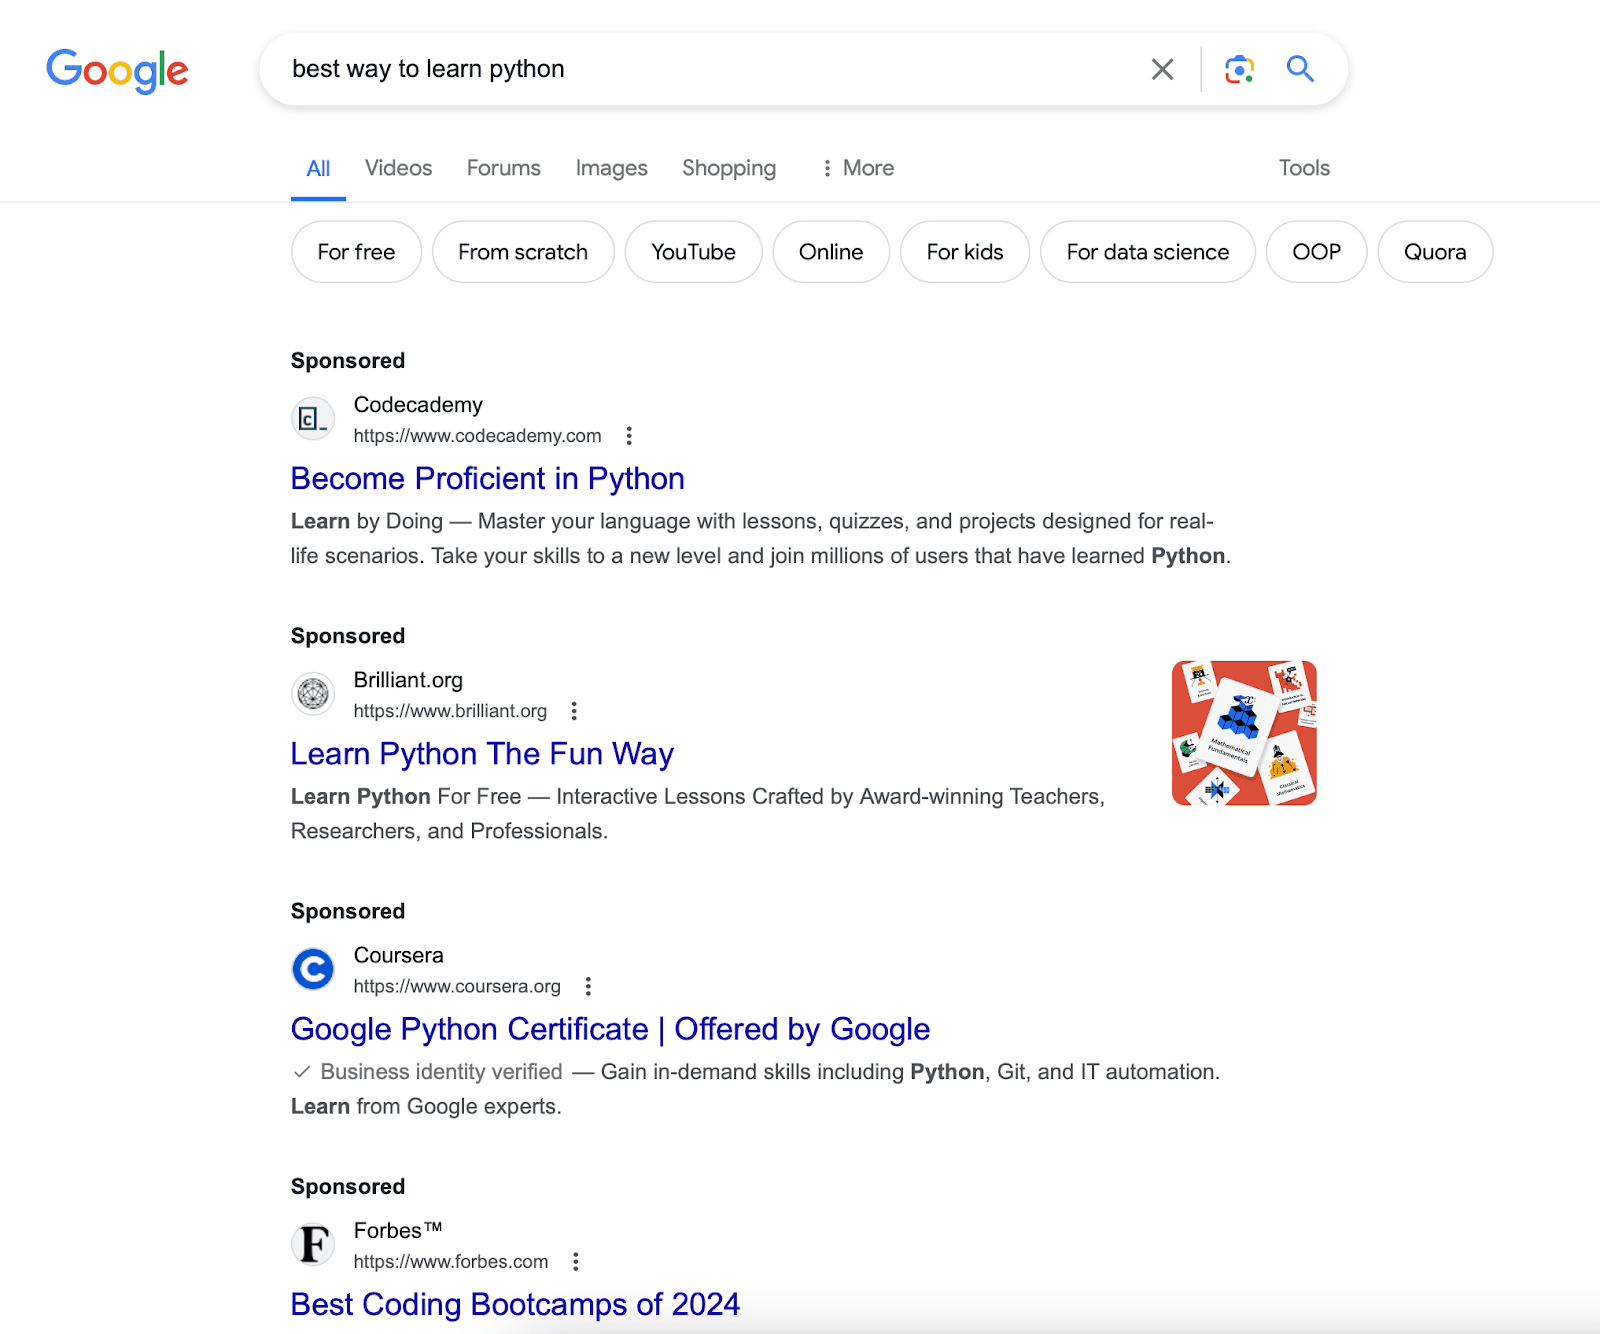Click the Brilliant.org ad thumbnail image
1600x1334 pixels.
(x=1244, y=733)
